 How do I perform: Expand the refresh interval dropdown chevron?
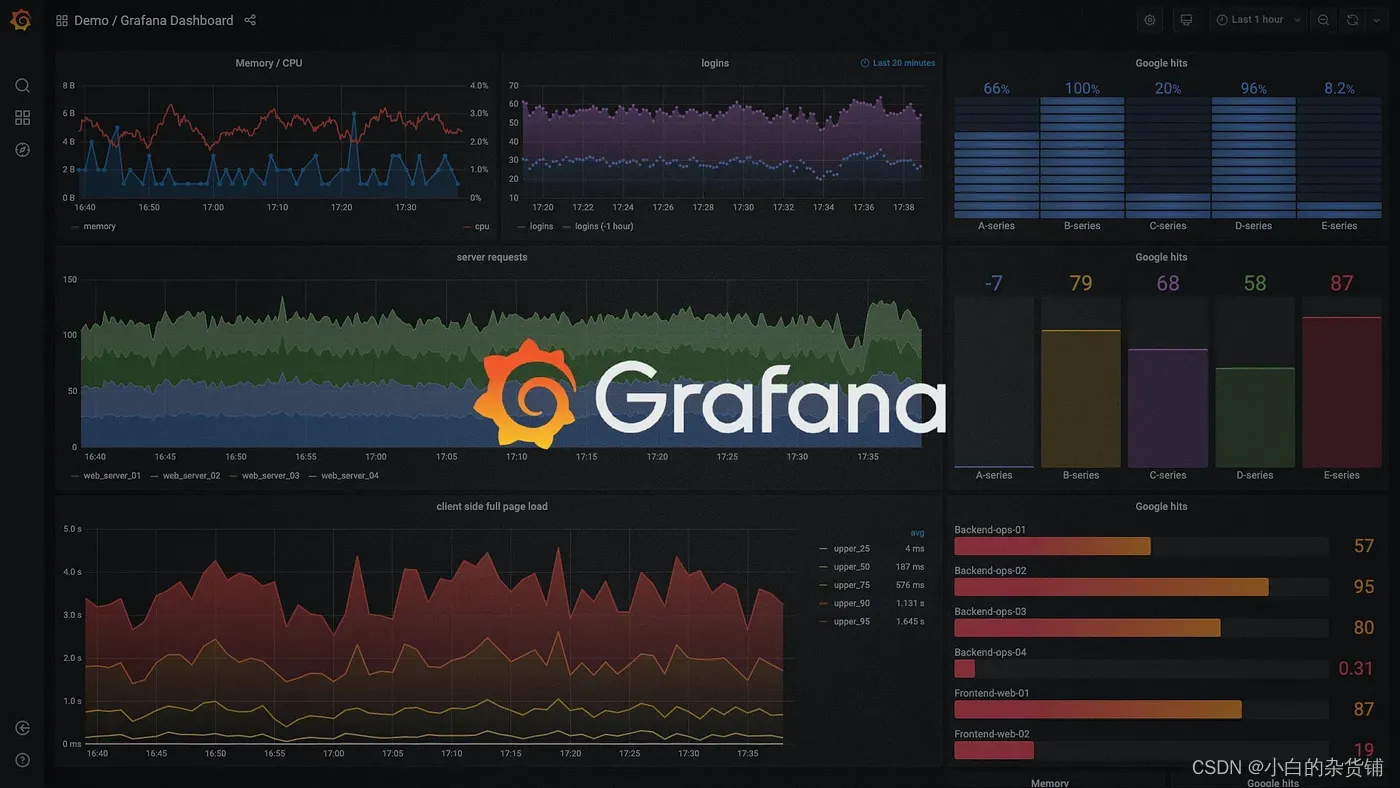coord(1376,20)
